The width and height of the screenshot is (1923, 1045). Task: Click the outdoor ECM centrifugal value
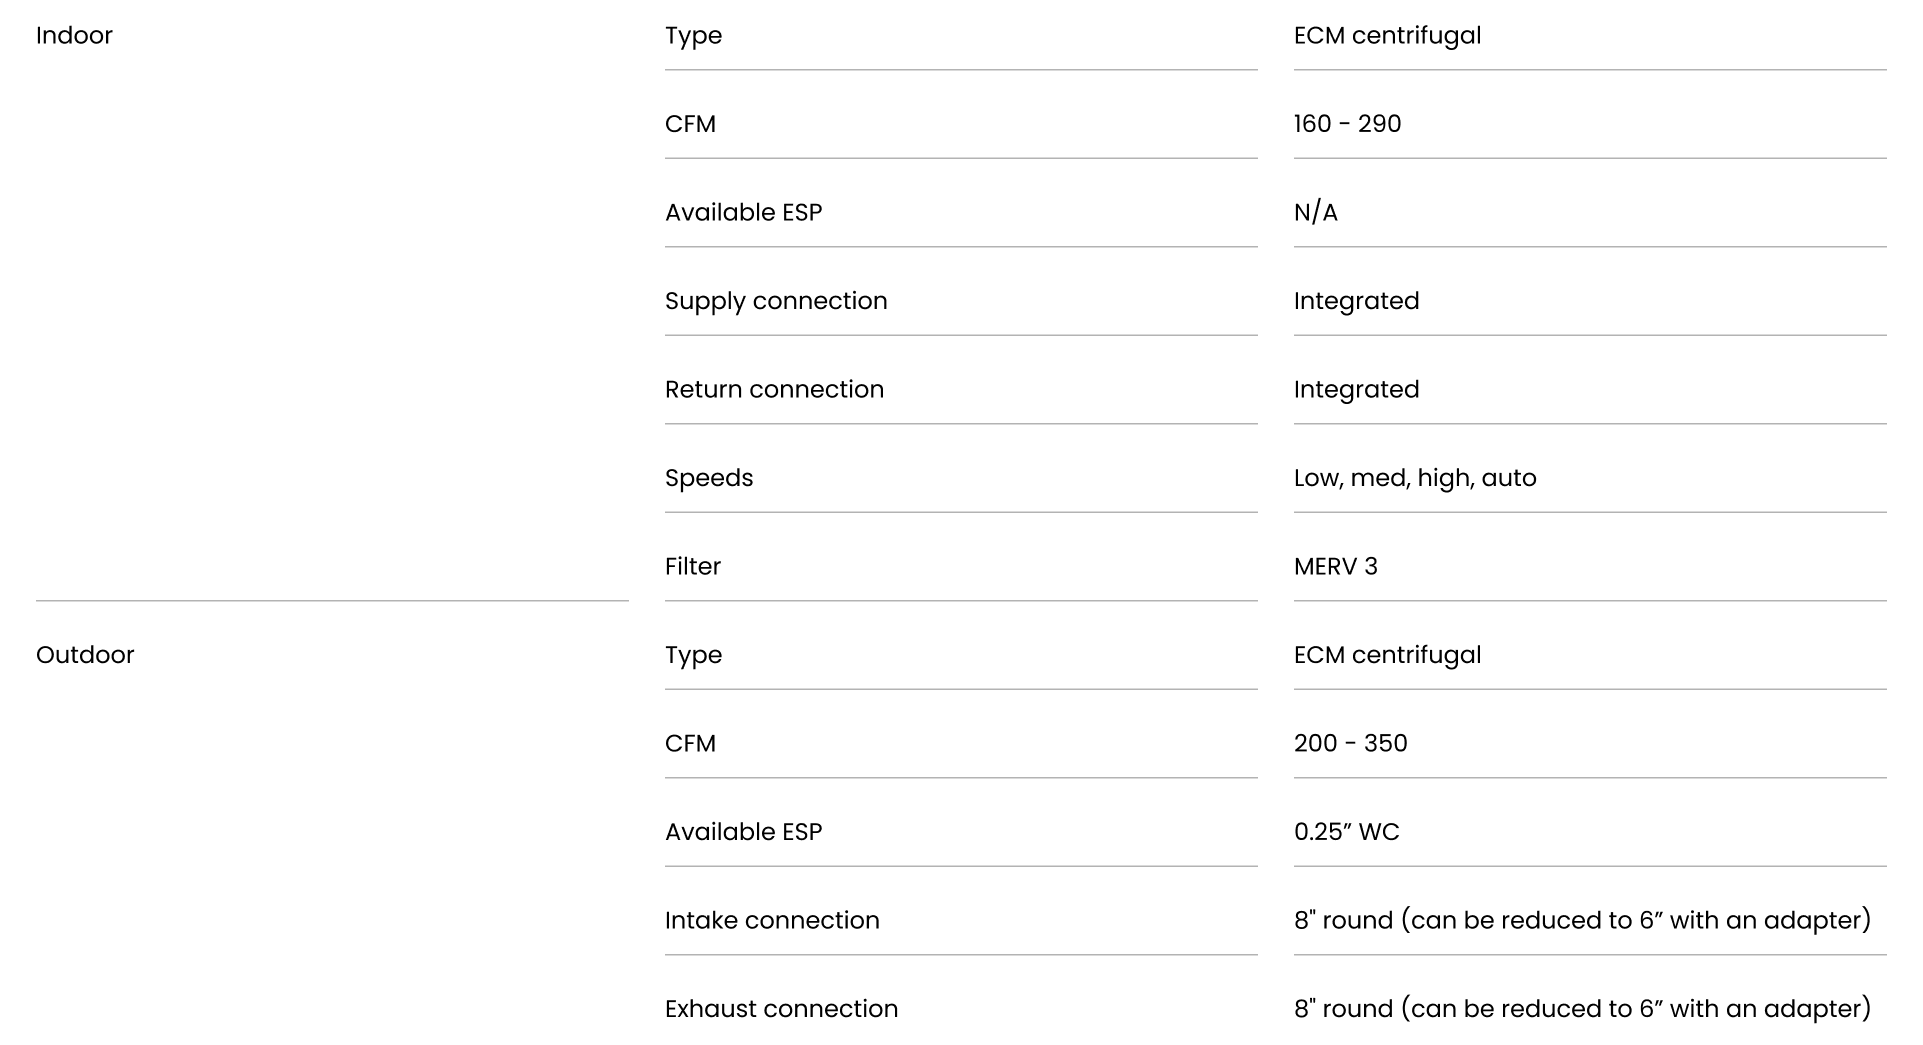coord(1387,656)
